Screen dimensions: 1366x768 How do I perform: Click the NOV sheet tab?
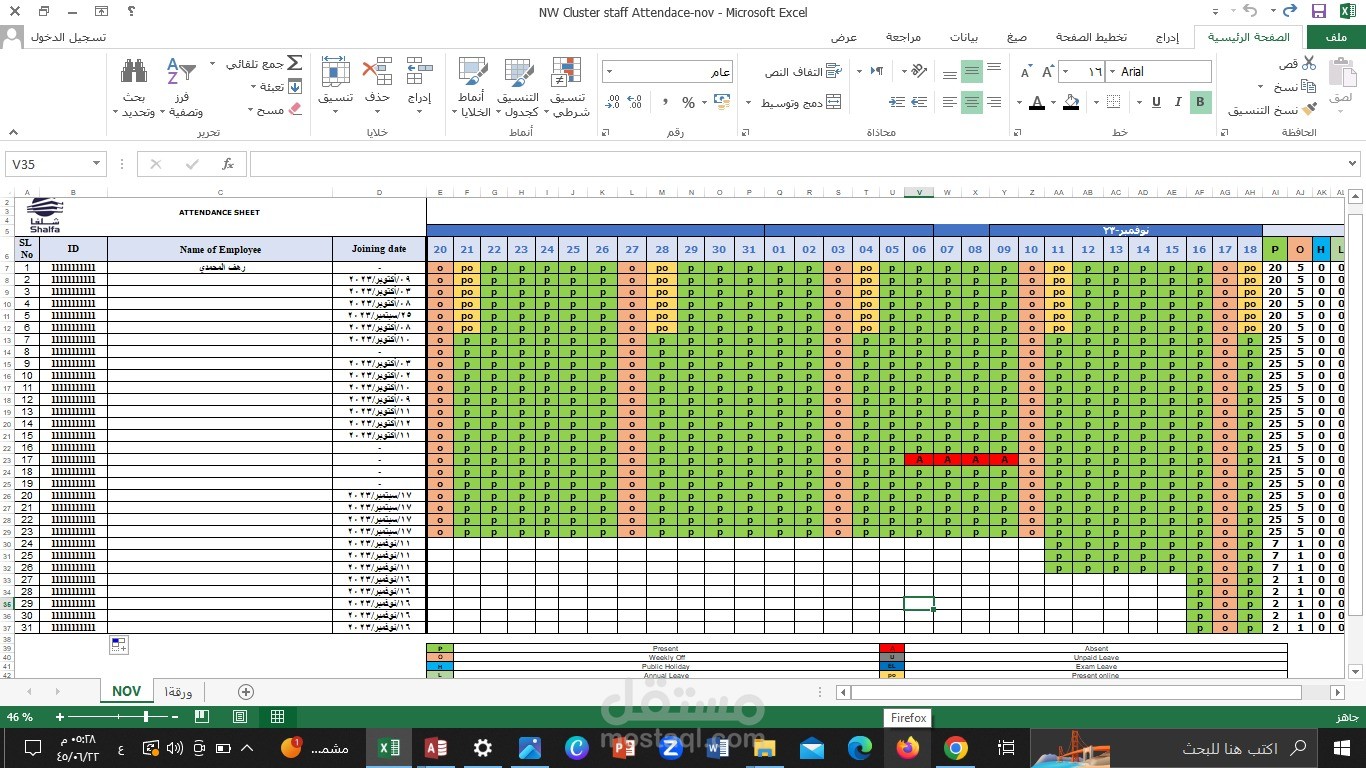pos(126,692)
